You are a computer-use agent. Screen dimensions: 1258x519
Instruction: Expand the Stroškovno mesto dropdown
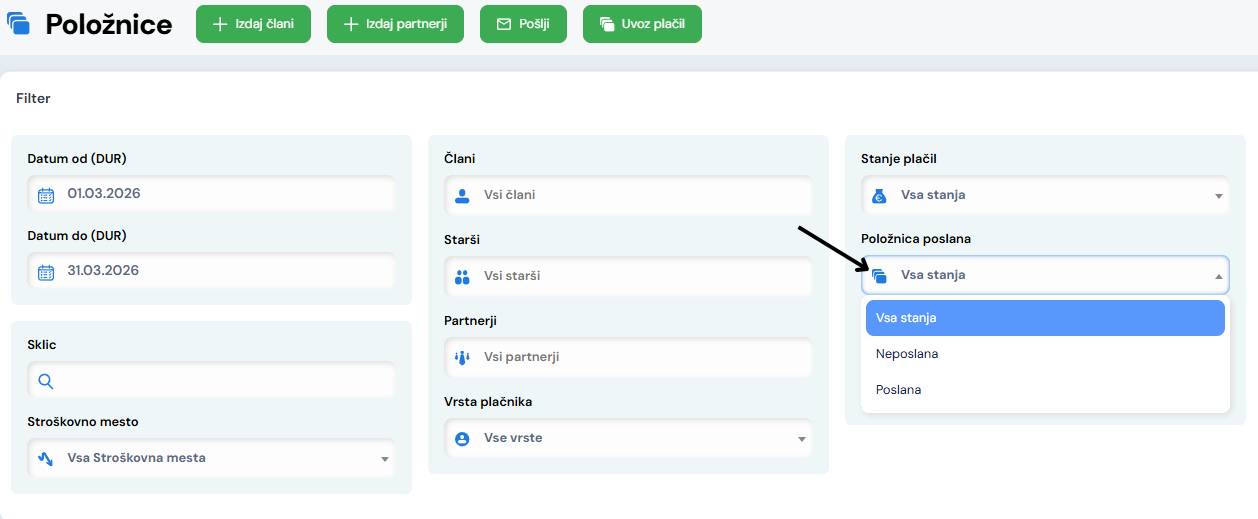385,459
